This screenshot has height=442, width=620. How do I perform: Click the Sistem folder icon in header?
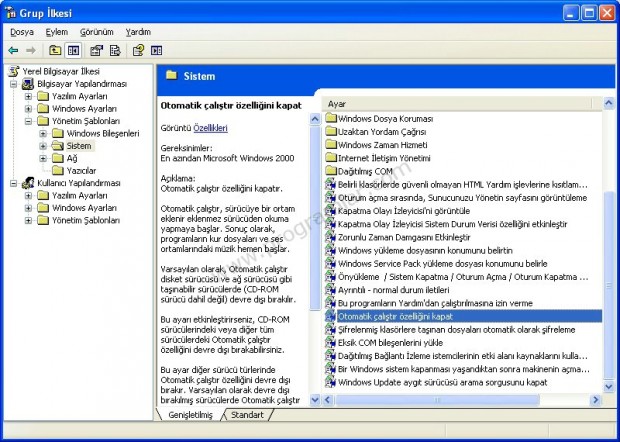coord(171,75)
